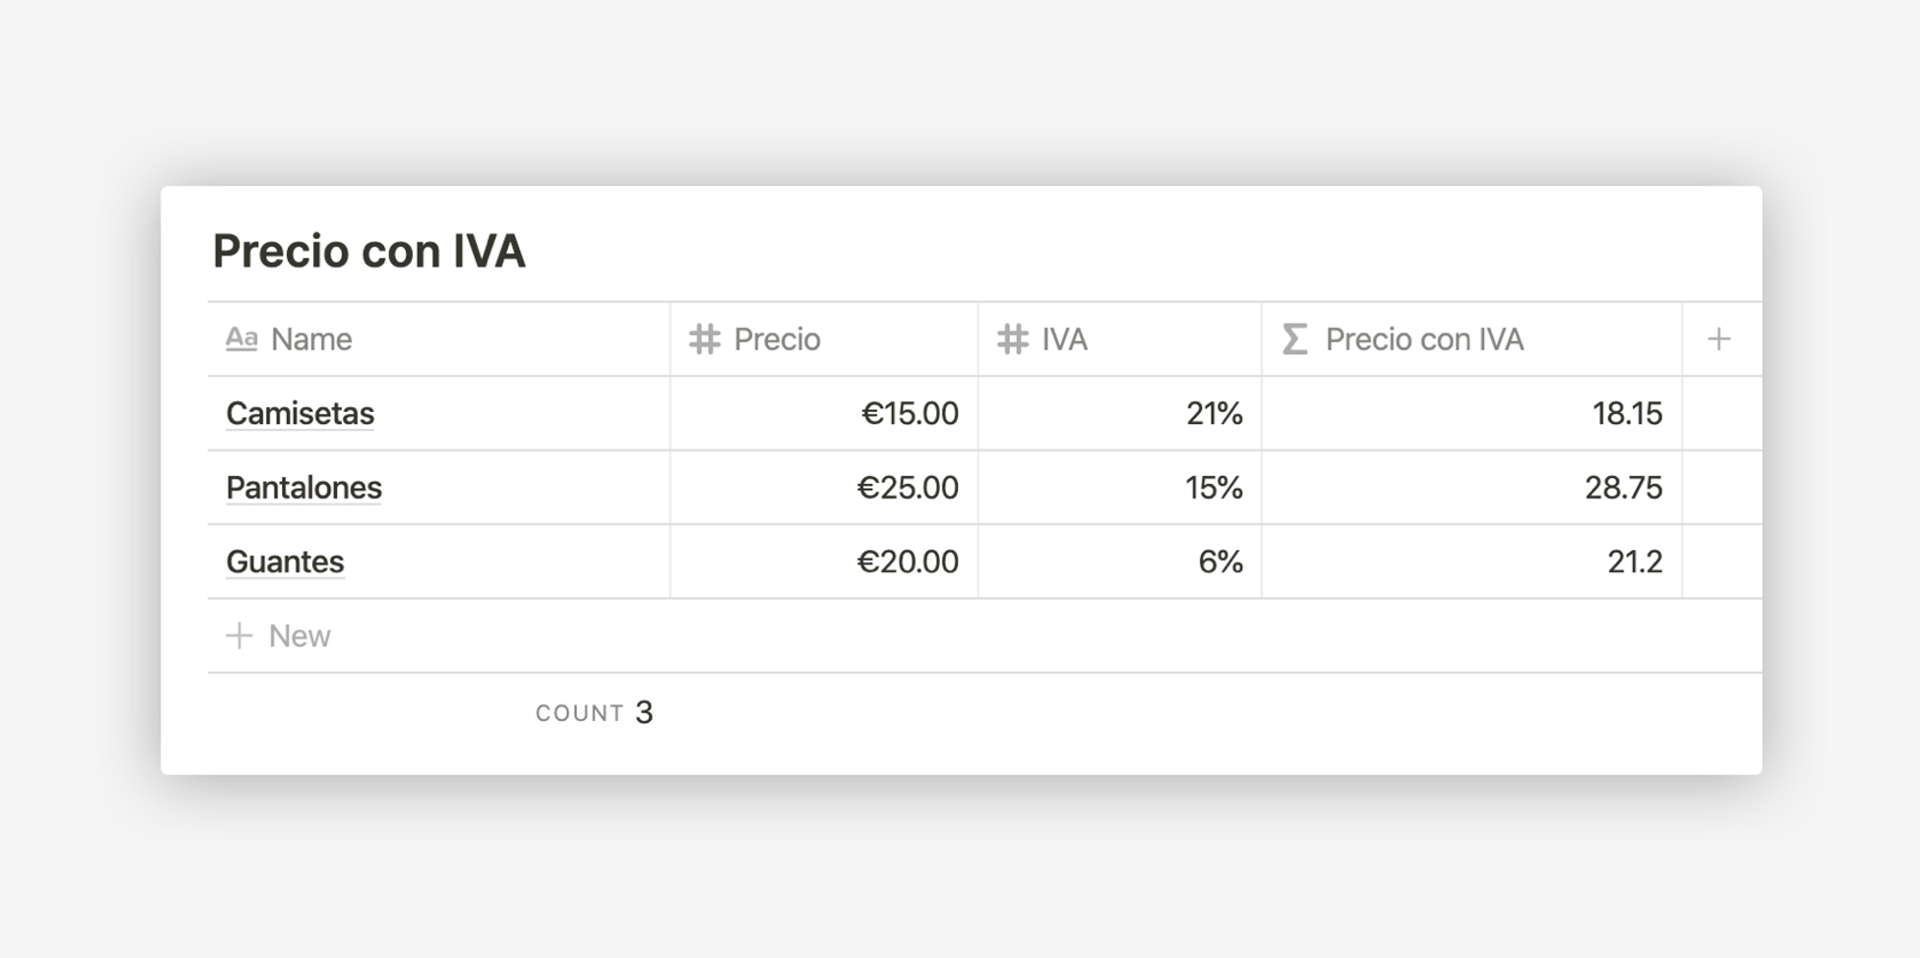This screenshot has height=958, width=1920.
Task: Click the Precio con IVA page title
Action: pos(369,251)
